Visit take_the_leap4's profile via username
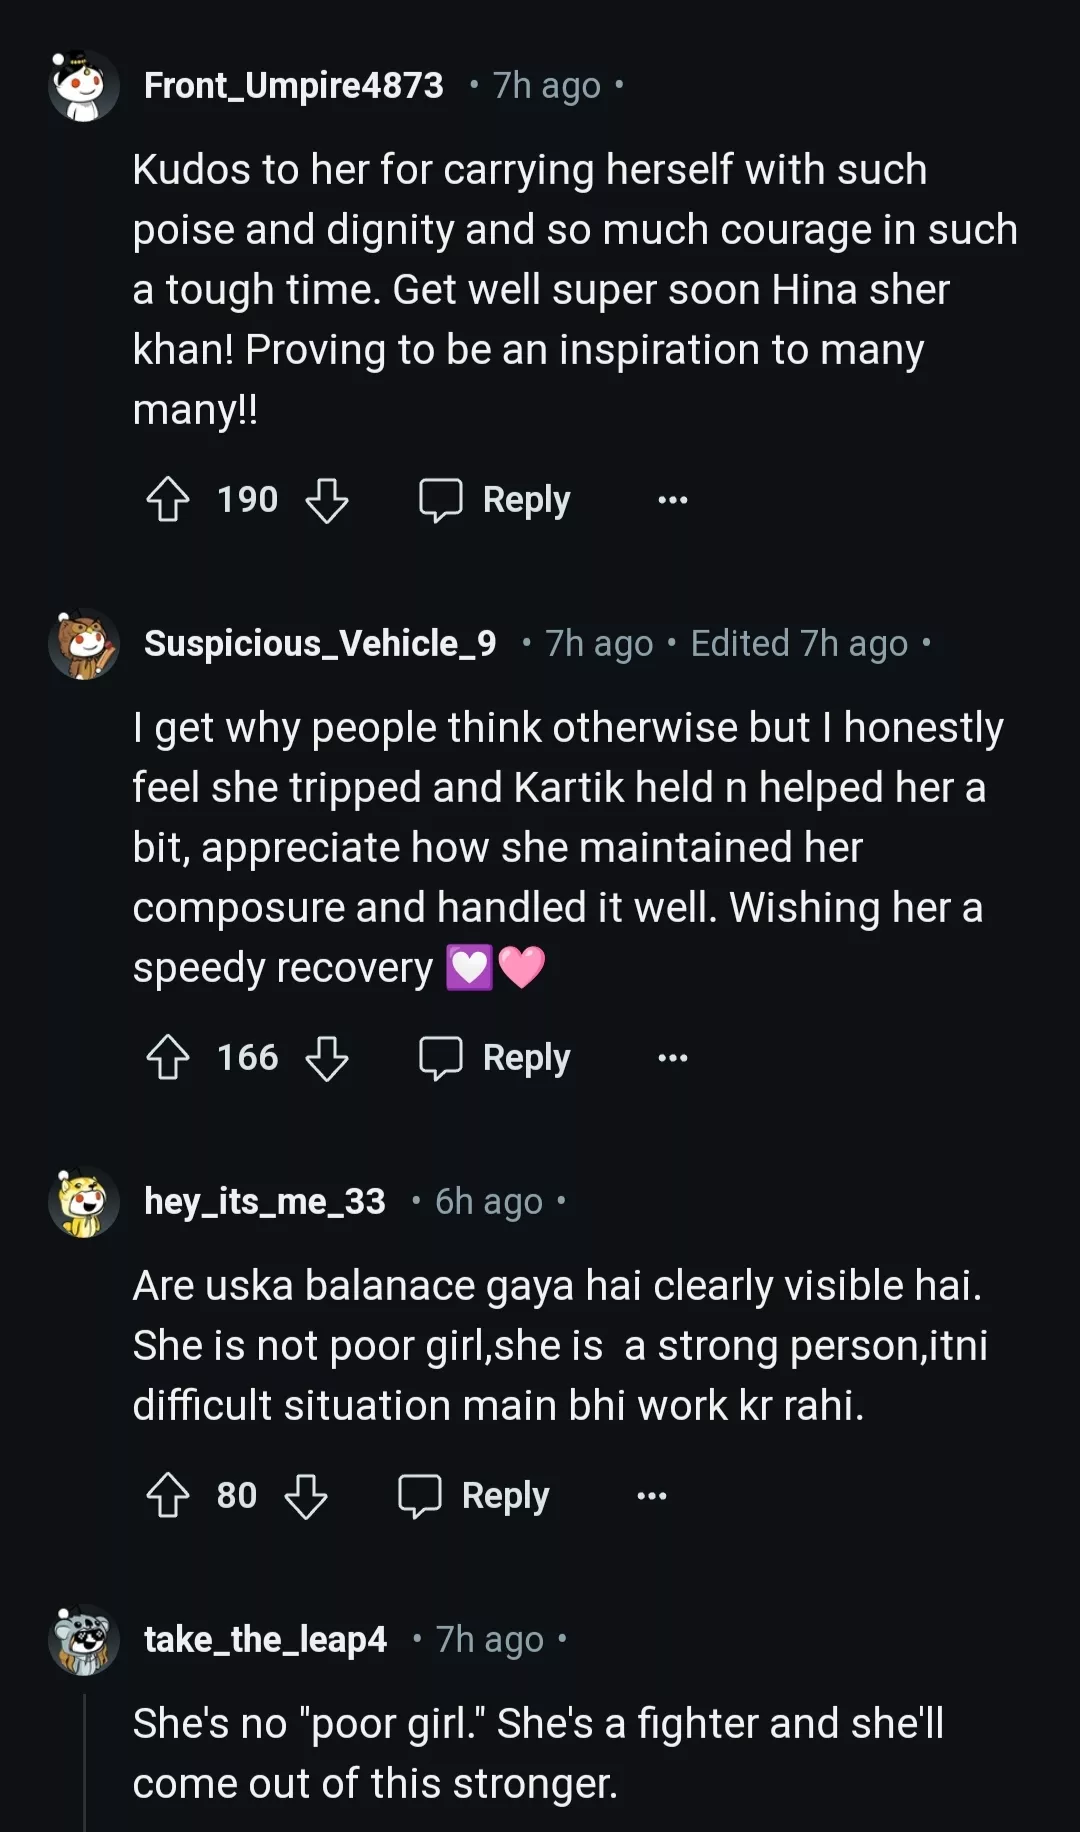This screenshot has height=1832, width=1080. pyautogui.click(x=265, y=1640)
